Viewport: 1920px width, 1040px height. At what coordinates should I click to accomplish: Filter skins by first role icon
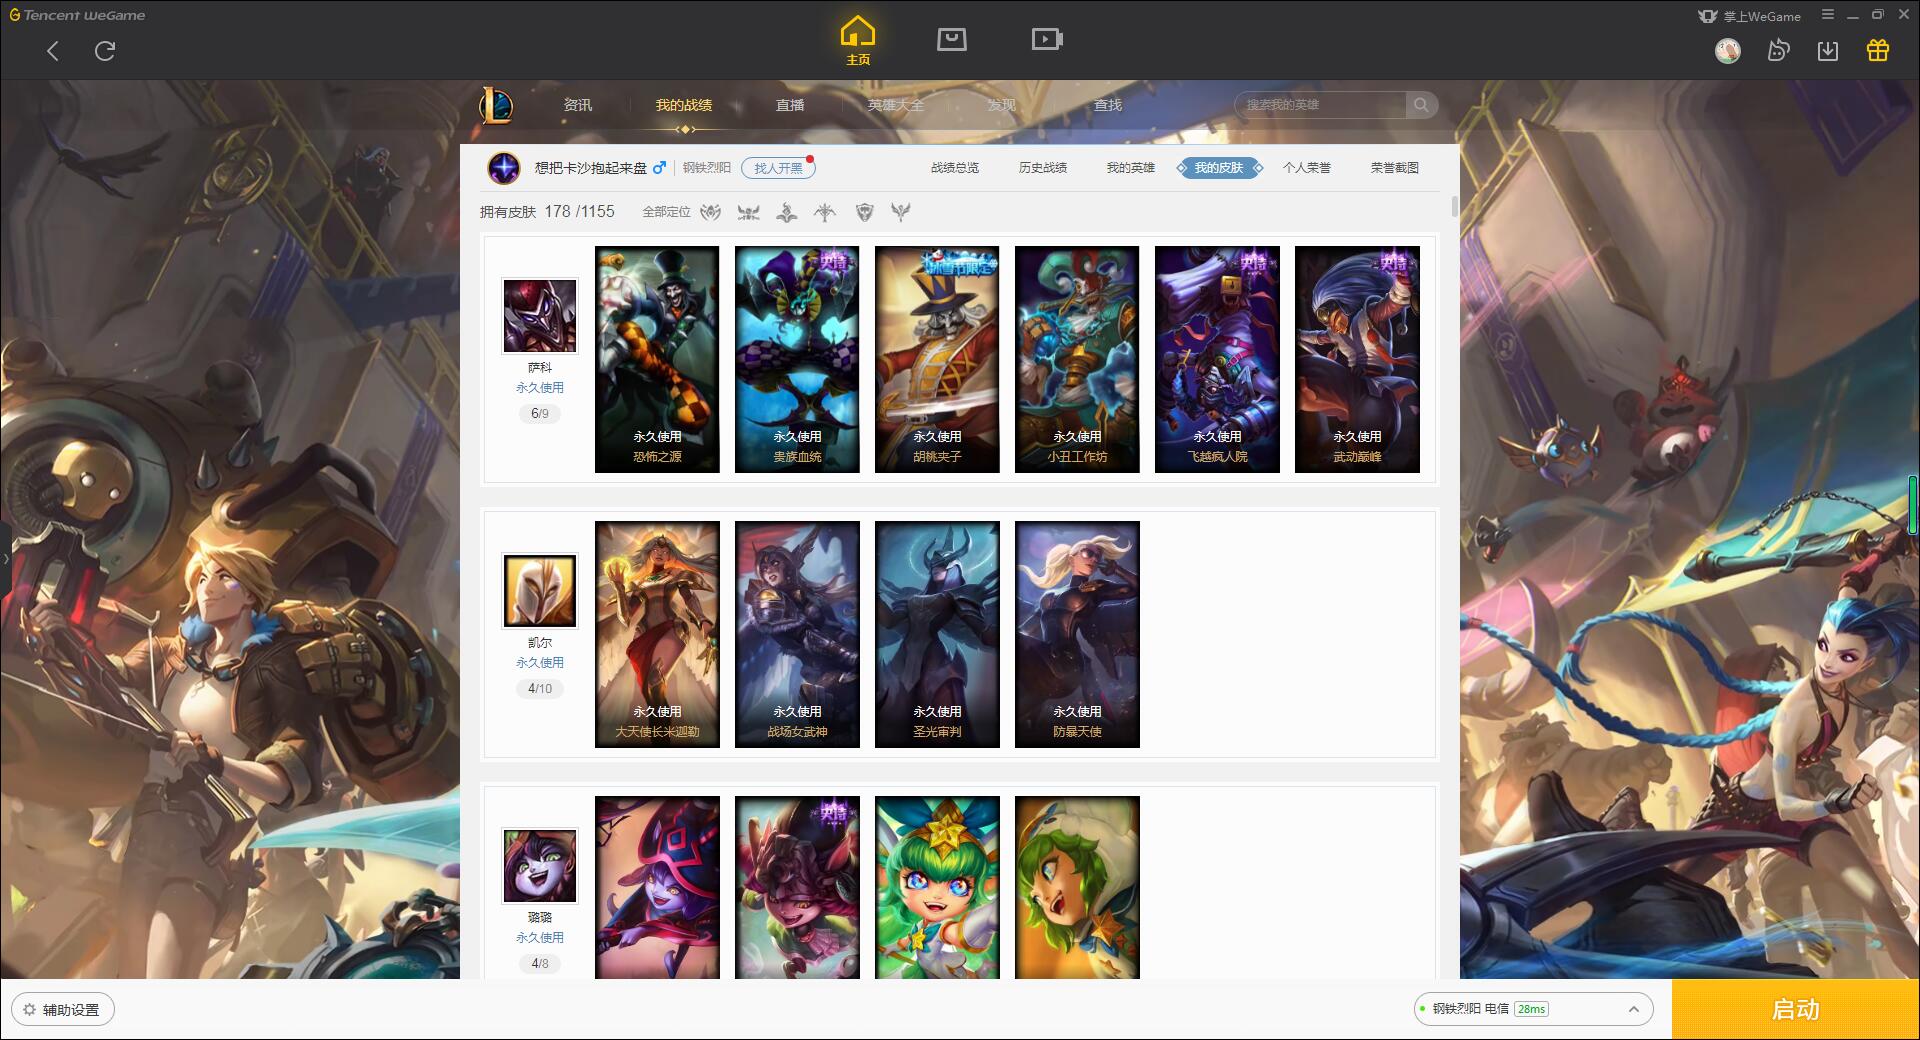pyautogui.click(x=711, y=212)
